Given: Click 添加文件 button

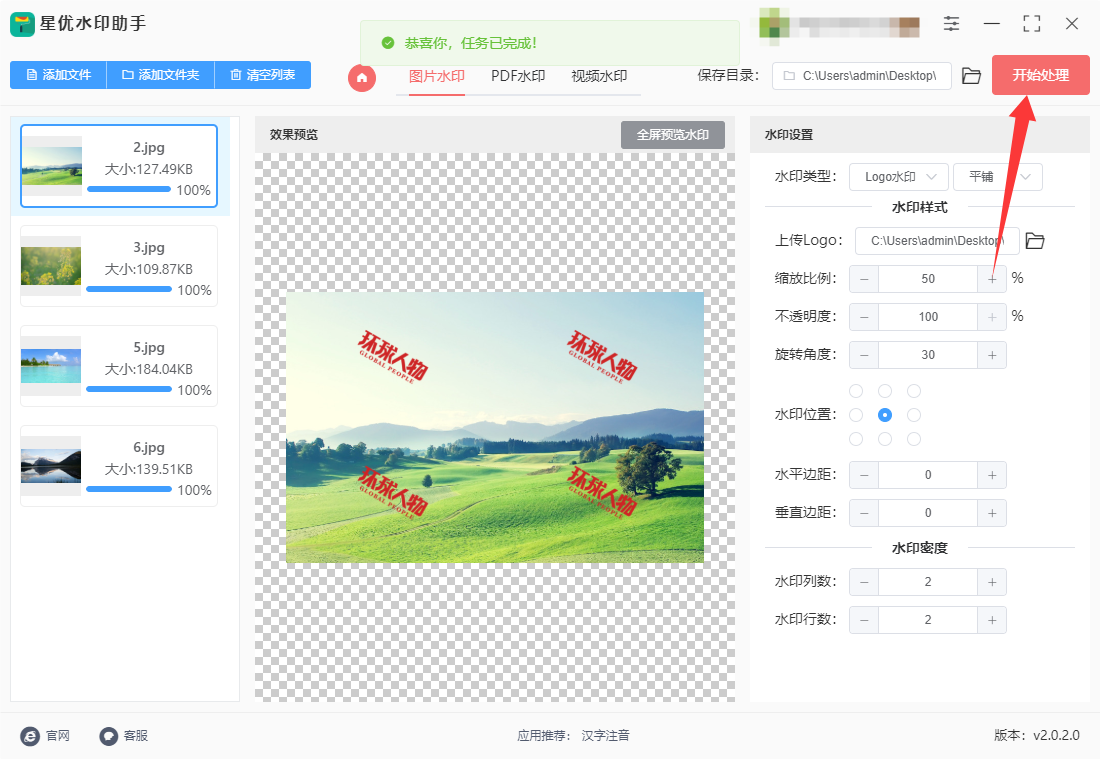Looking at the screenshot, I should tap(58, 75).
